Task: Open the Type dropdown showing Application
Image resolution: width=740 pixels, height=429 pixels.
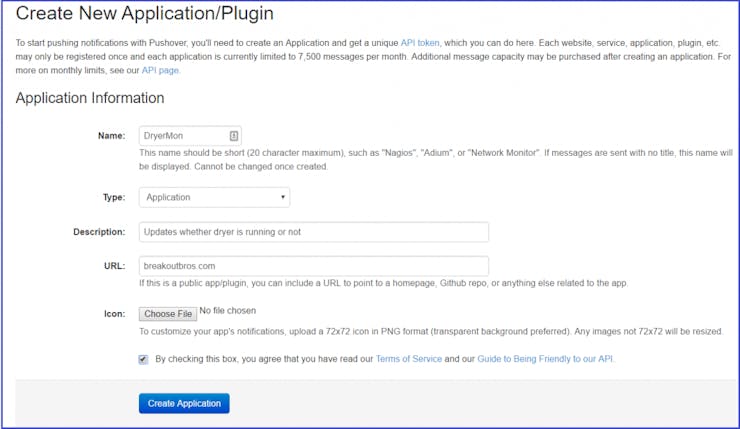Action: (214, 197)
